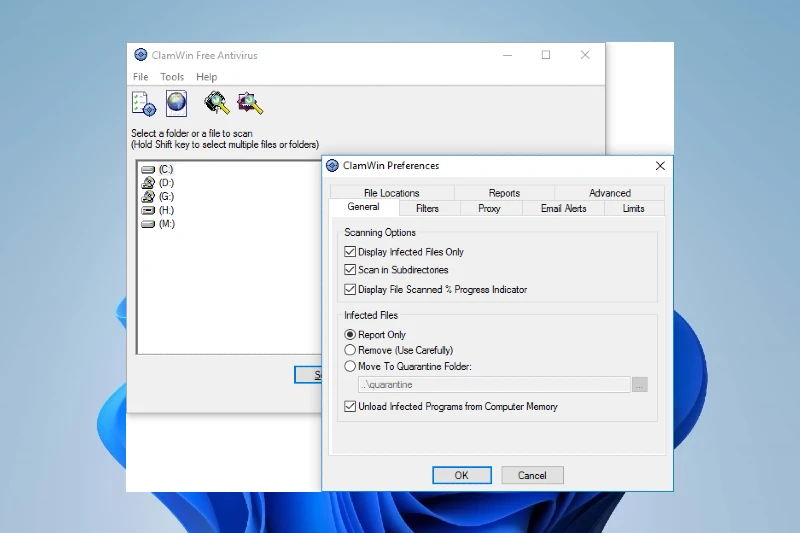Switch to the Advanced tab
Image resolution: width=800 pixels, height=533 pixels.
(610, 193)
